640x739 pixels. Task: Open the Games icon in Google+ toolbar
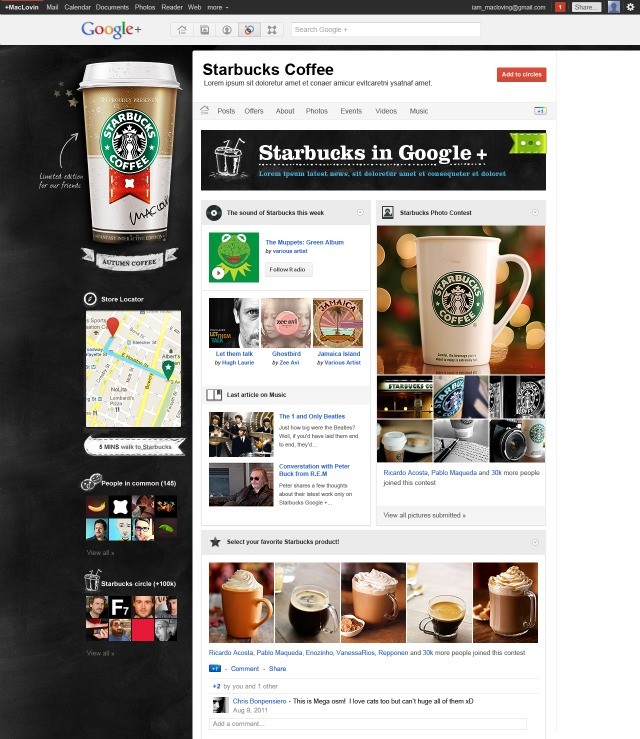point(273,30)
